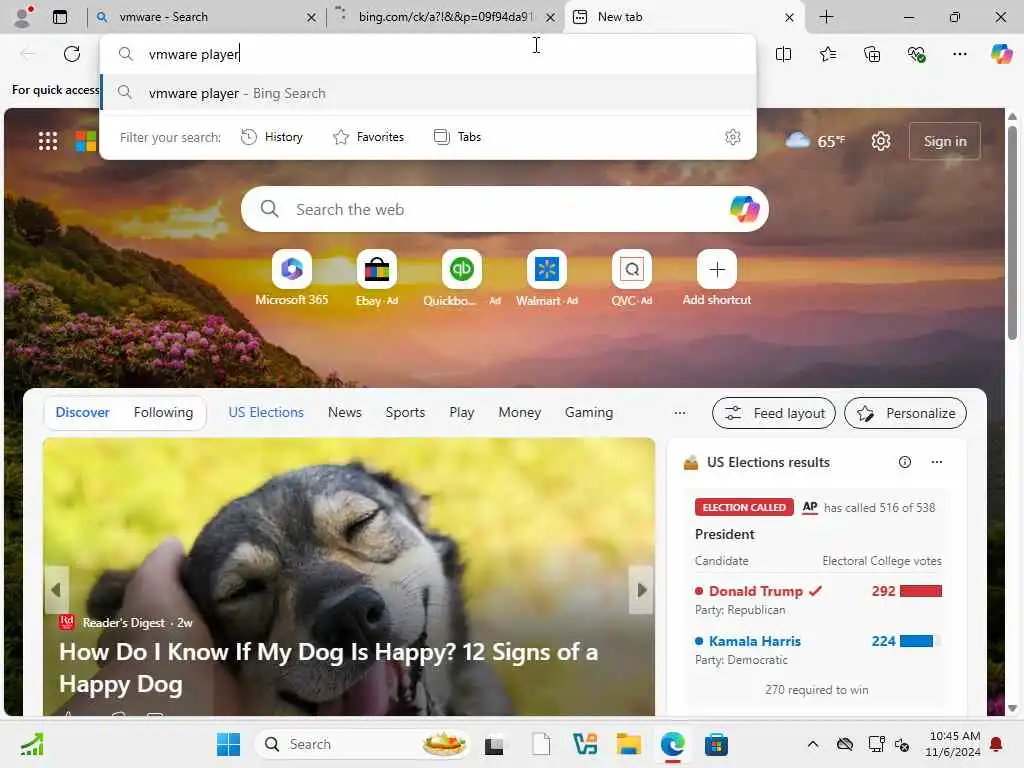Open the page settings gear icon
This screenshot has width=1024, height=768.
pyautogui.click(x=881, y=141)
